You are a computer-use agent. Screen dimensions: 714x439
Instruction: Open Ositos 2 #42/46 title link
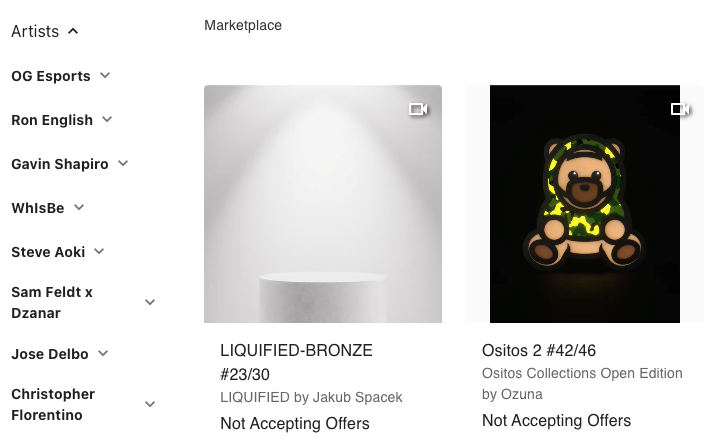click(x=539, y=351)
